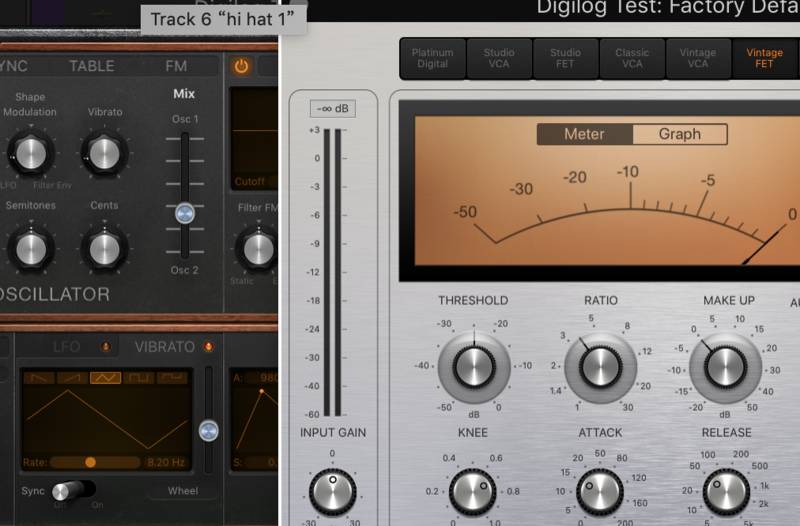Toggle the LFO Sync switch
Screen dimensions: 800x526
[x=73, y=491]
